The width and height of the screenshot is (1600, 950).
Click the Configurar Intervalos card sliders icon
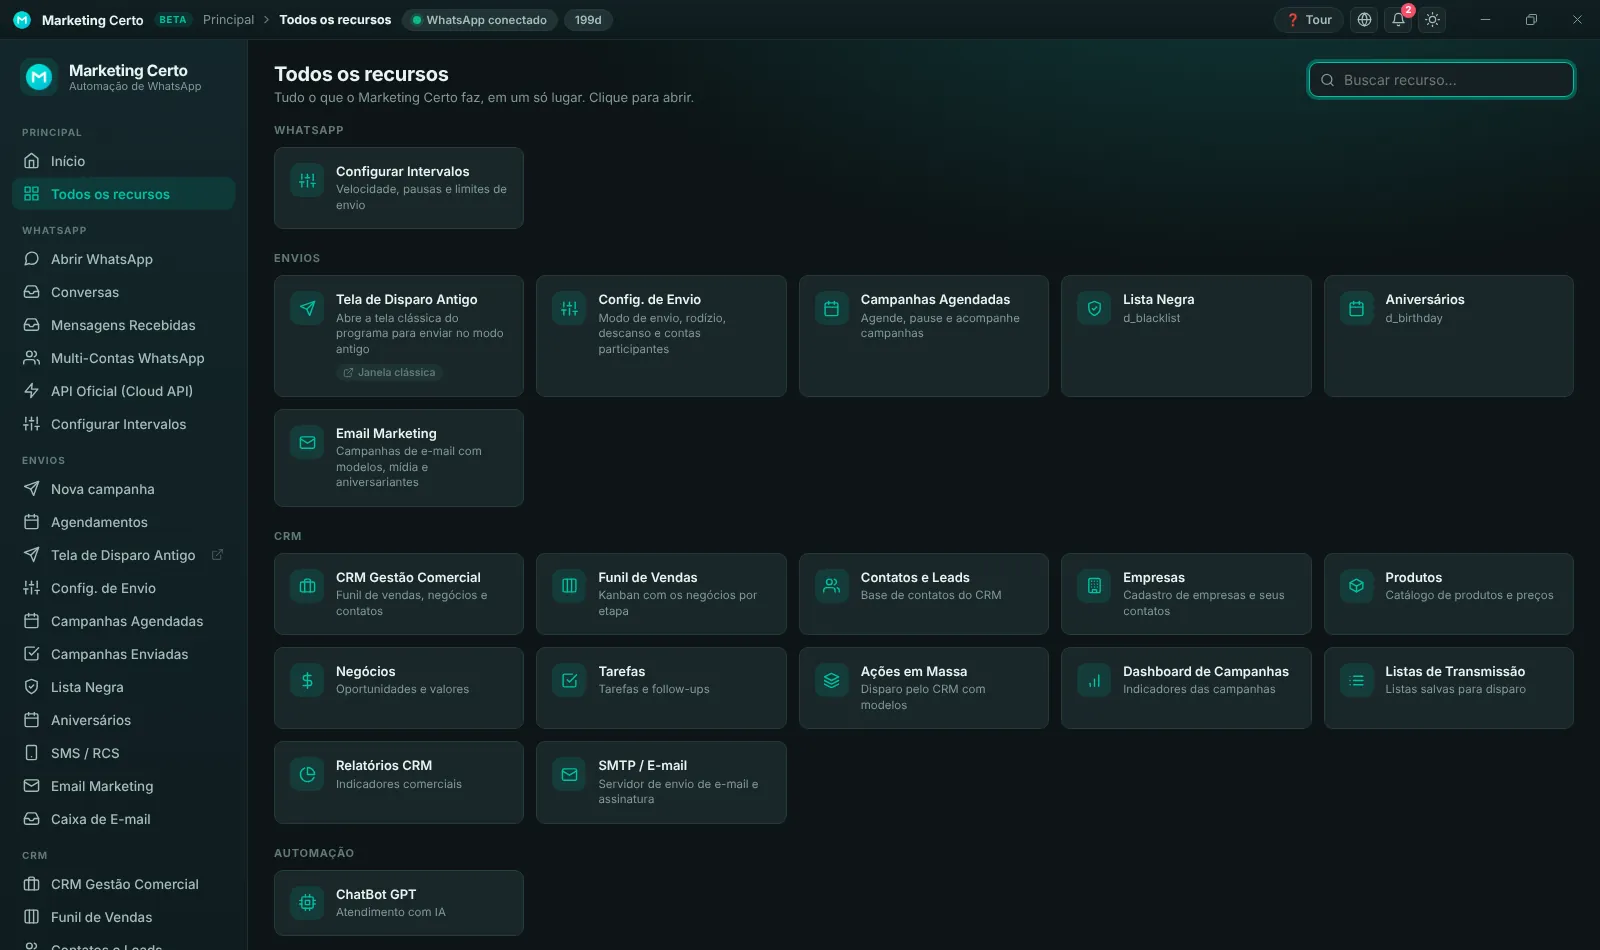pyautogui.click(x=307, y=181)
